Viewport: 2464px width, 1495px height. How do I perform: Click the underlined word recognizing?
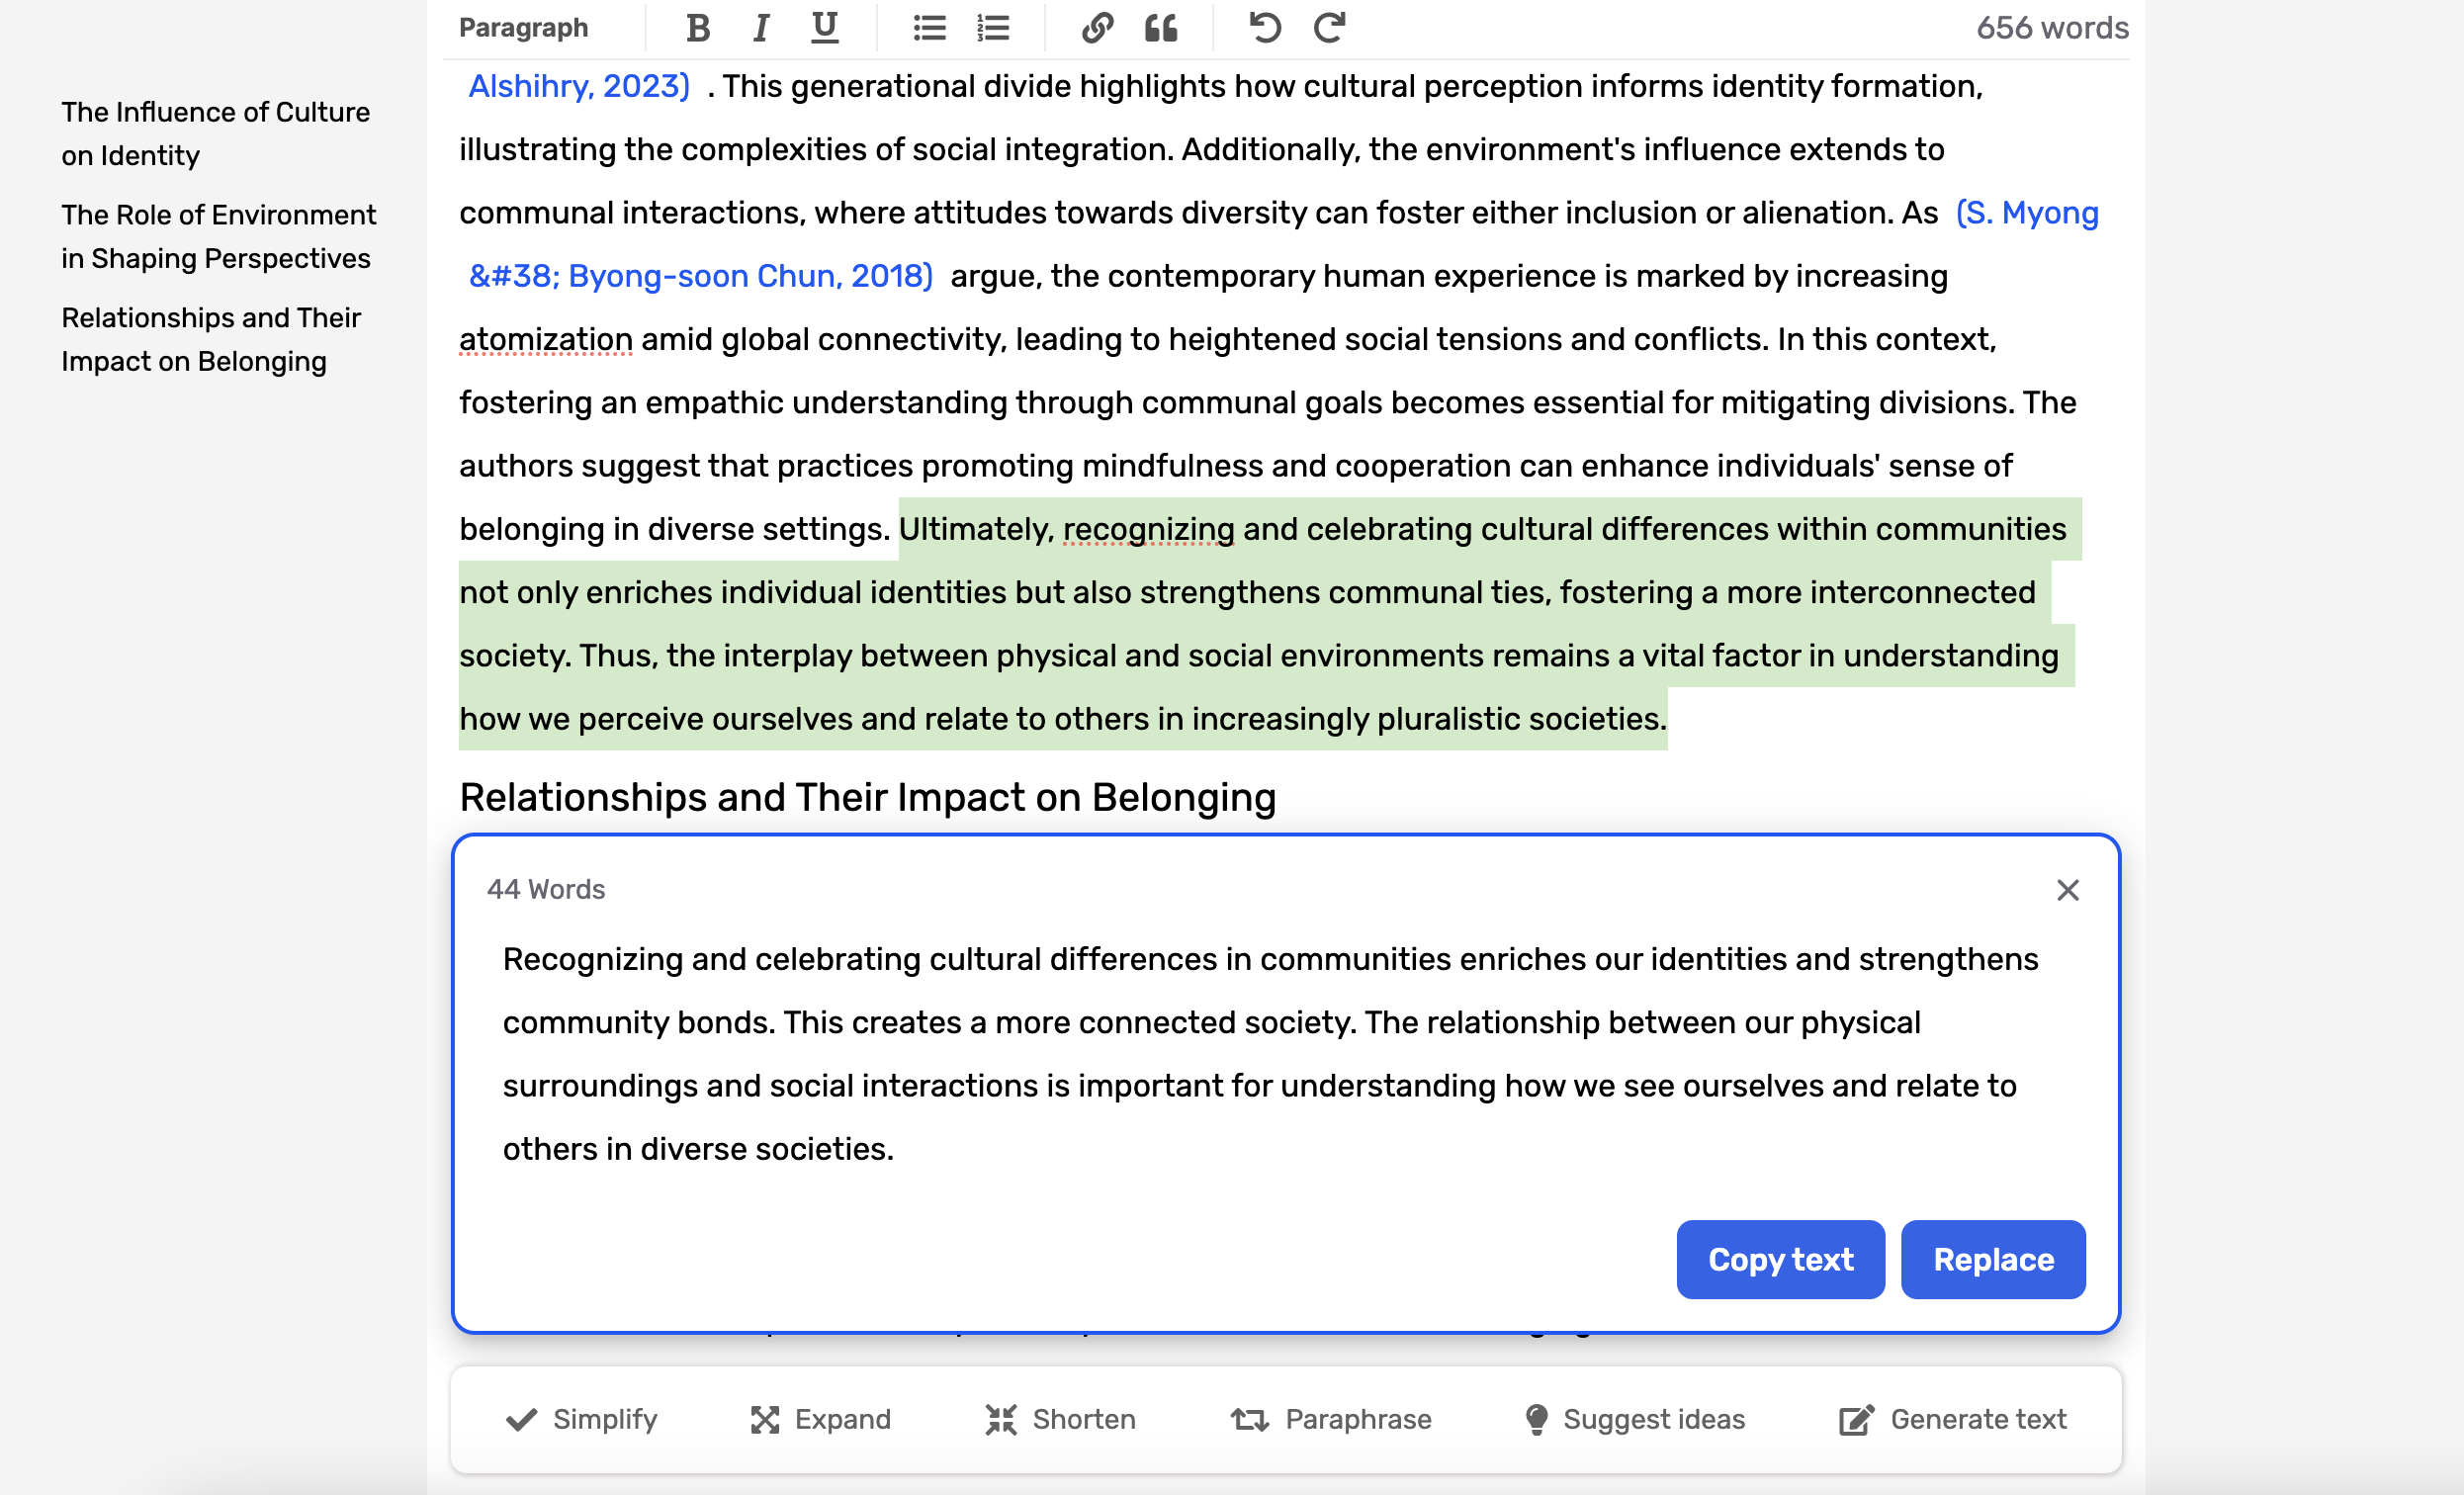[1148, 530]
